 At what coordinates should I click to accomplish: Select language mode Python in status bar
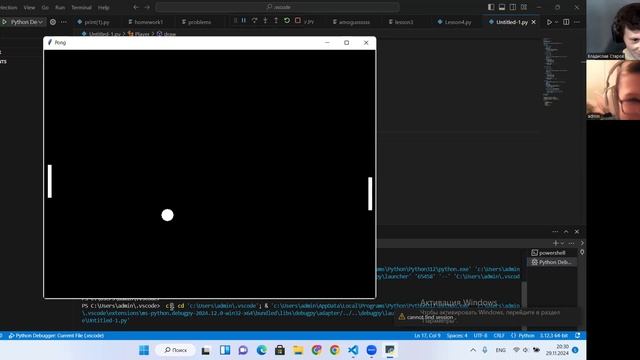(523, 336)
